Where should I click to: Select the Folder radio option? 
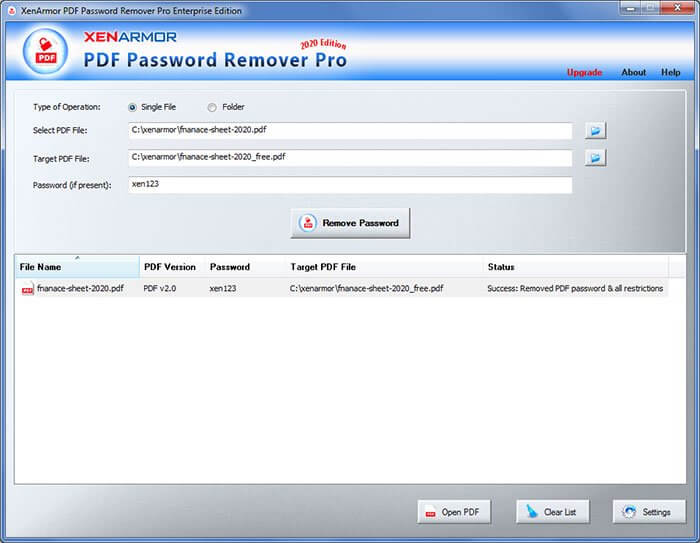point(212,107)
